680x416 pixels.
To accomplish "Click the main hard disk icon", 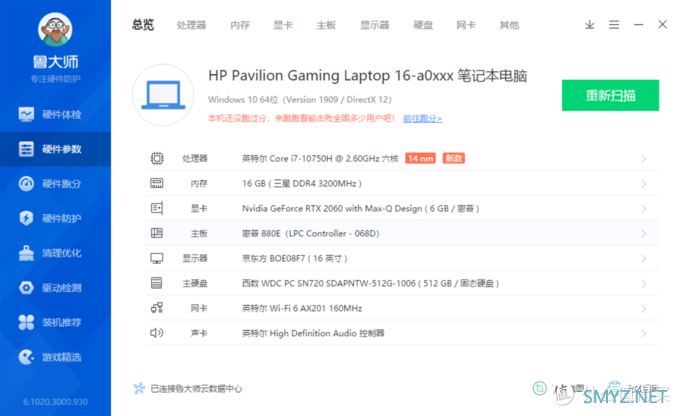I will [157, 283].
